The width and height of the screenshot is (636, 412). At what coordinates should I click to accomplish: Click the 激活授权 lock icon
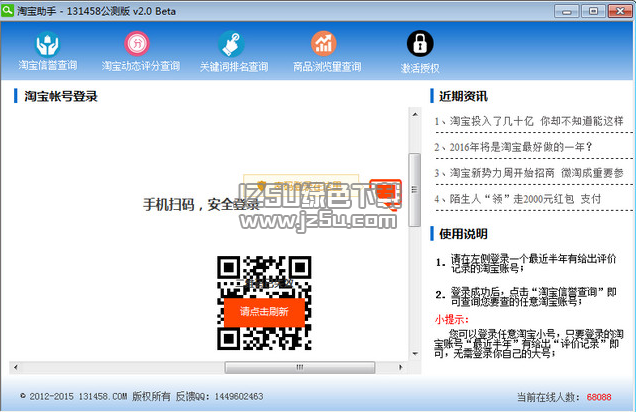(x=420, y=43)
